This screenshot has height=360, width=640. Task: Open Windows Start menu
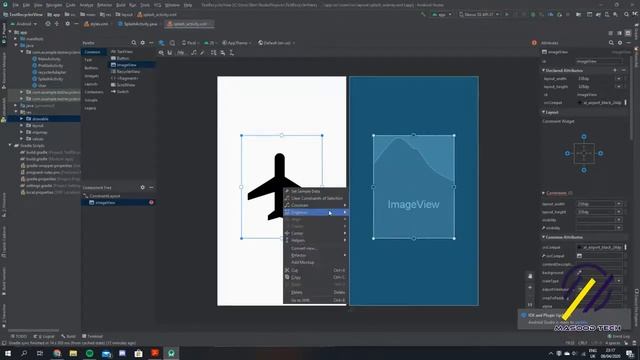(x=8, y=353)
